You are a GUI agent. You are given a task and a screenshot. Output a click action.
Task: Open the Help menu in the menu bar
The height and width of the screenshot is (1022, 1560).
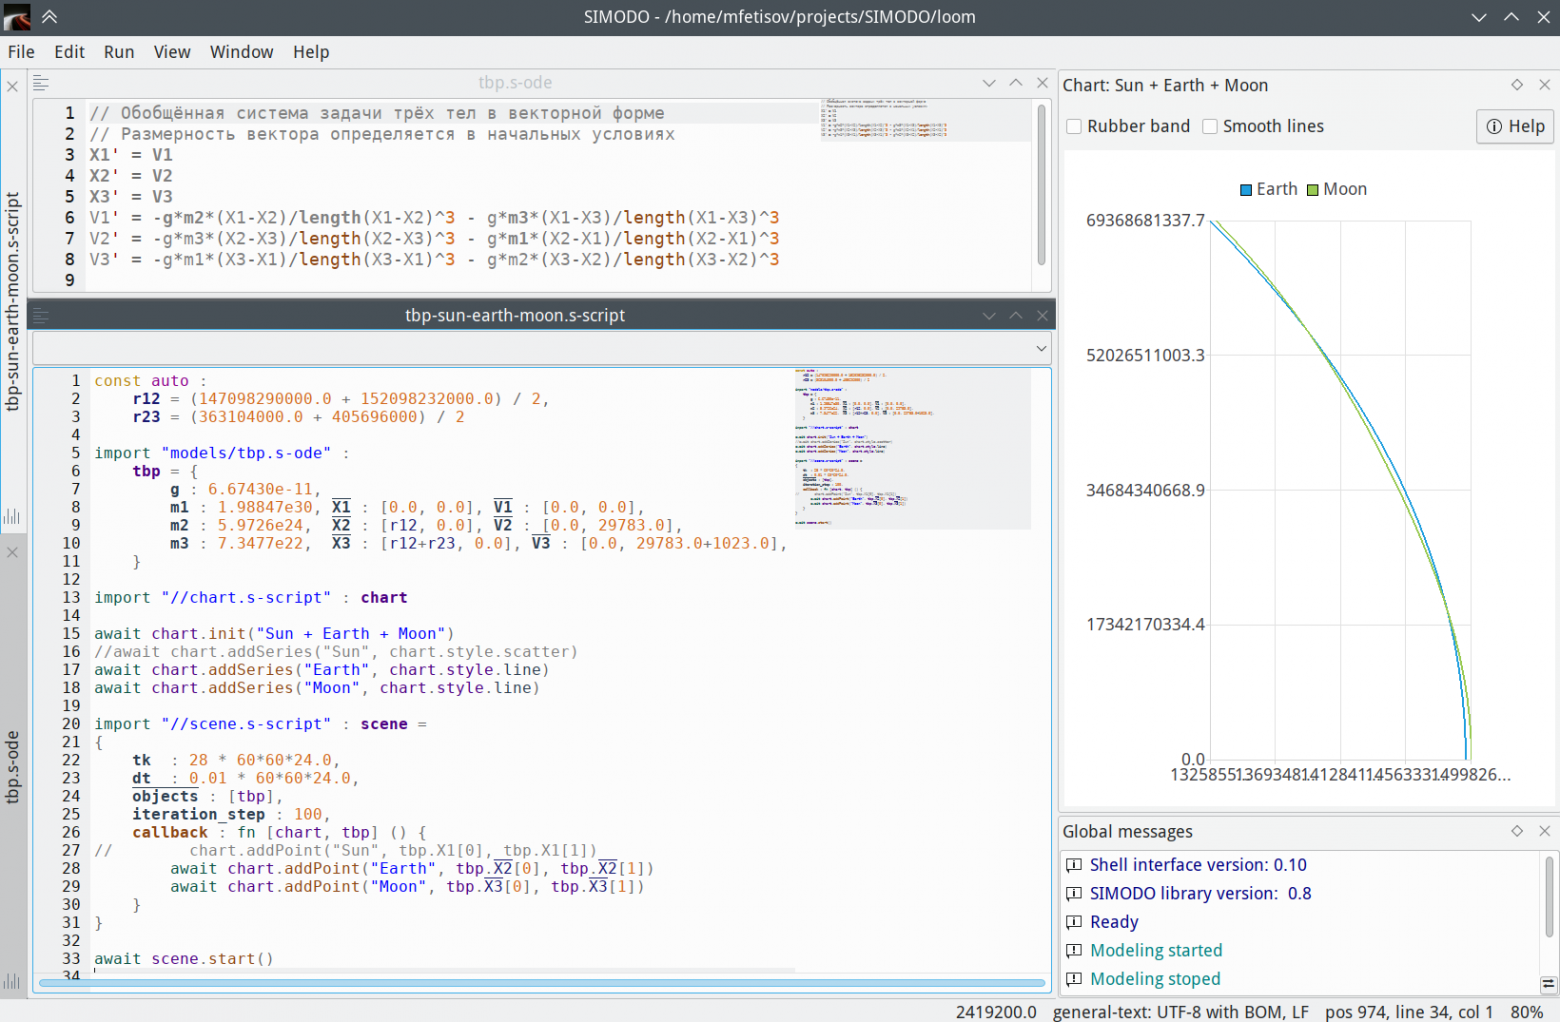(311, 52)
